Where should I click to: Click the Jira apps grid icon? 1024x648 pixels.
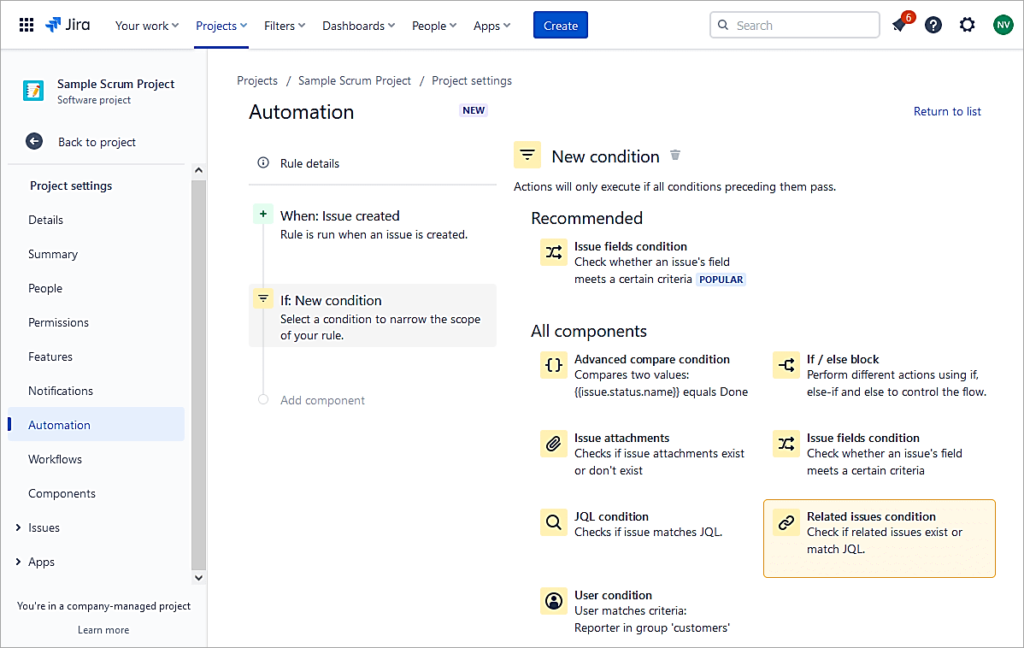[26, 25]
